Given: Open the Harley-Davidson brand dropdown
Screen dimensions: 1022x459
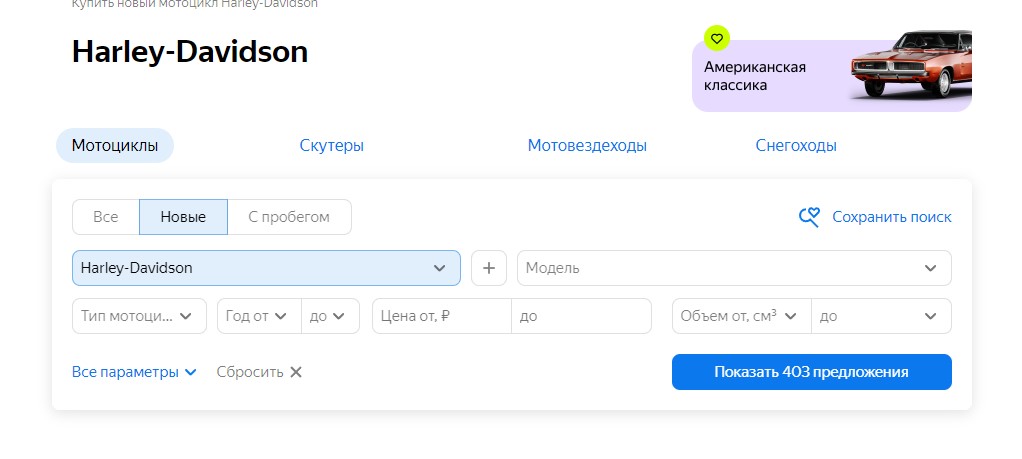Looking at the screenshot, I should click(266, 268).
